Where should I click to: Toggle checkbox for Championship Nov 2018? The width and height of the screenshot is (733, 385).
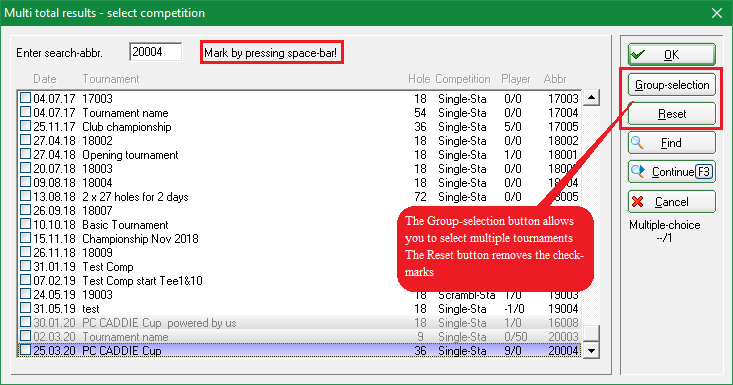point(25,238)
